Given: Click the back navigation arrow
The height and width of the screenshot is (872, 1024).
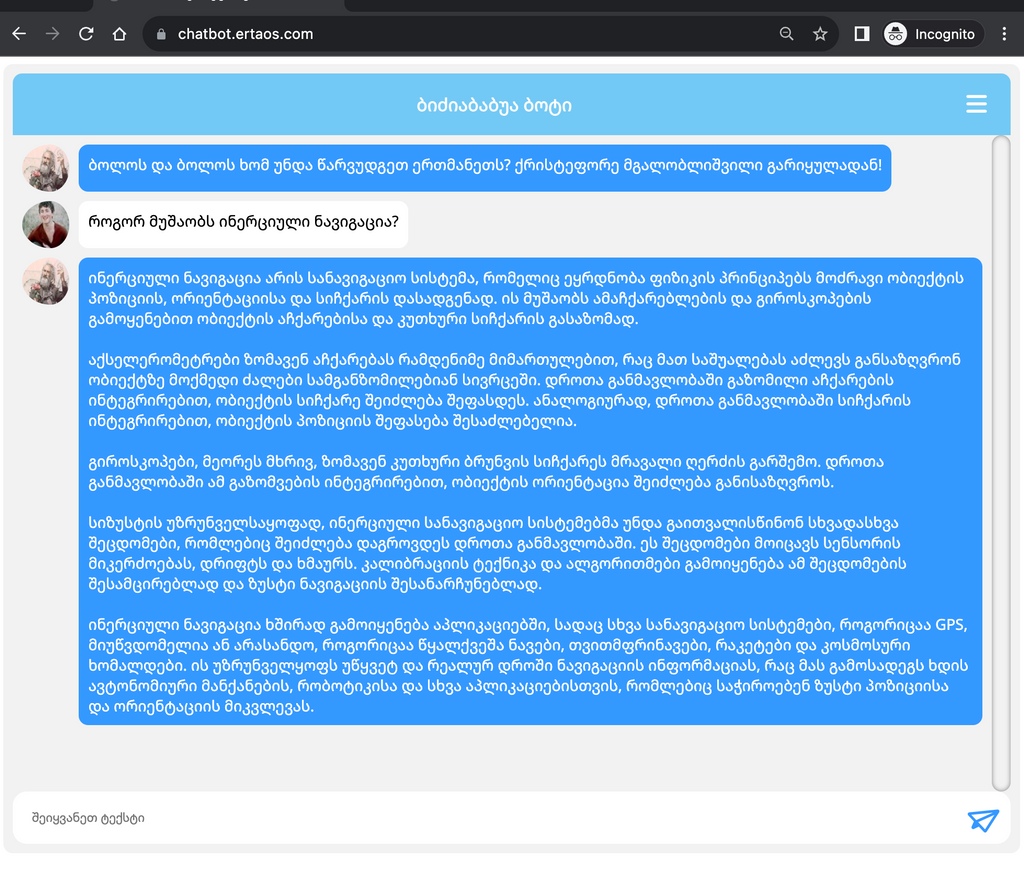Looking at the screenshot, I should [x=18, y=33].
